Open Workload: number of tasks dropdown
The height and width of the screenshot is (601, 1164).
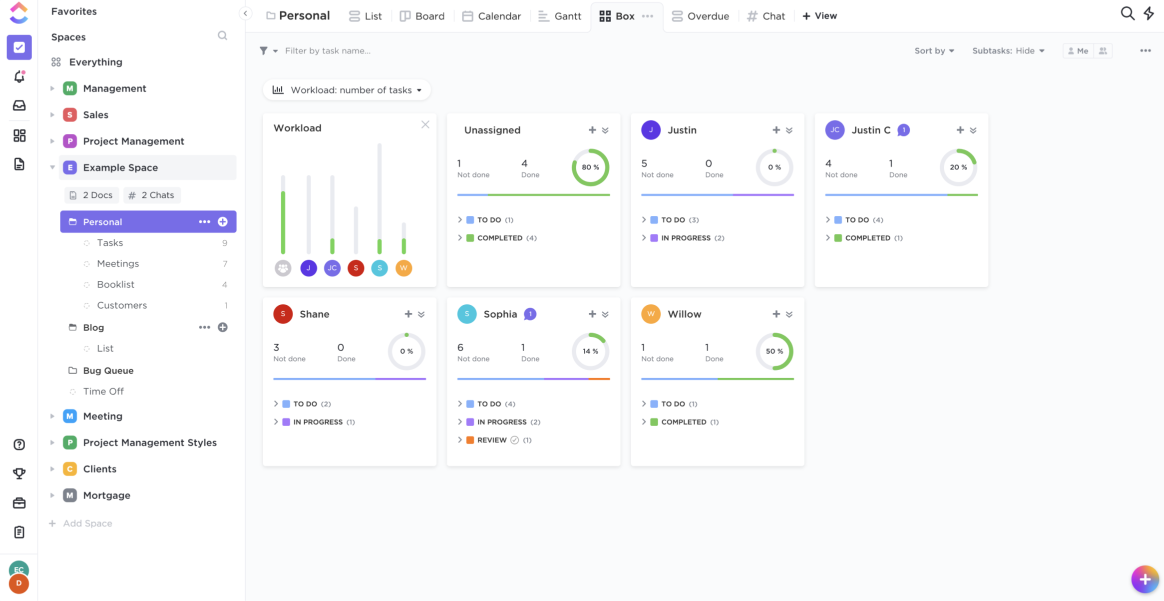pyautogui.click(x=347, y=90)
